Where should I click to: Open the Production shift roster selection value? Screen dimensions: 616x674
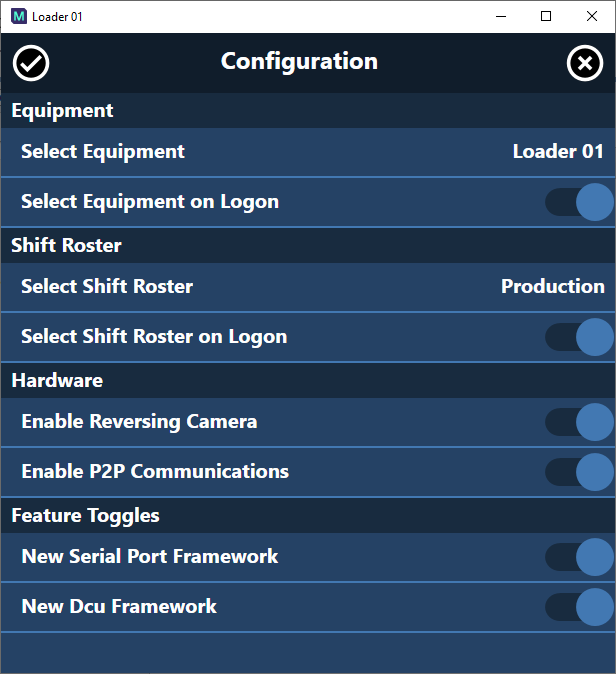point(552,287)
